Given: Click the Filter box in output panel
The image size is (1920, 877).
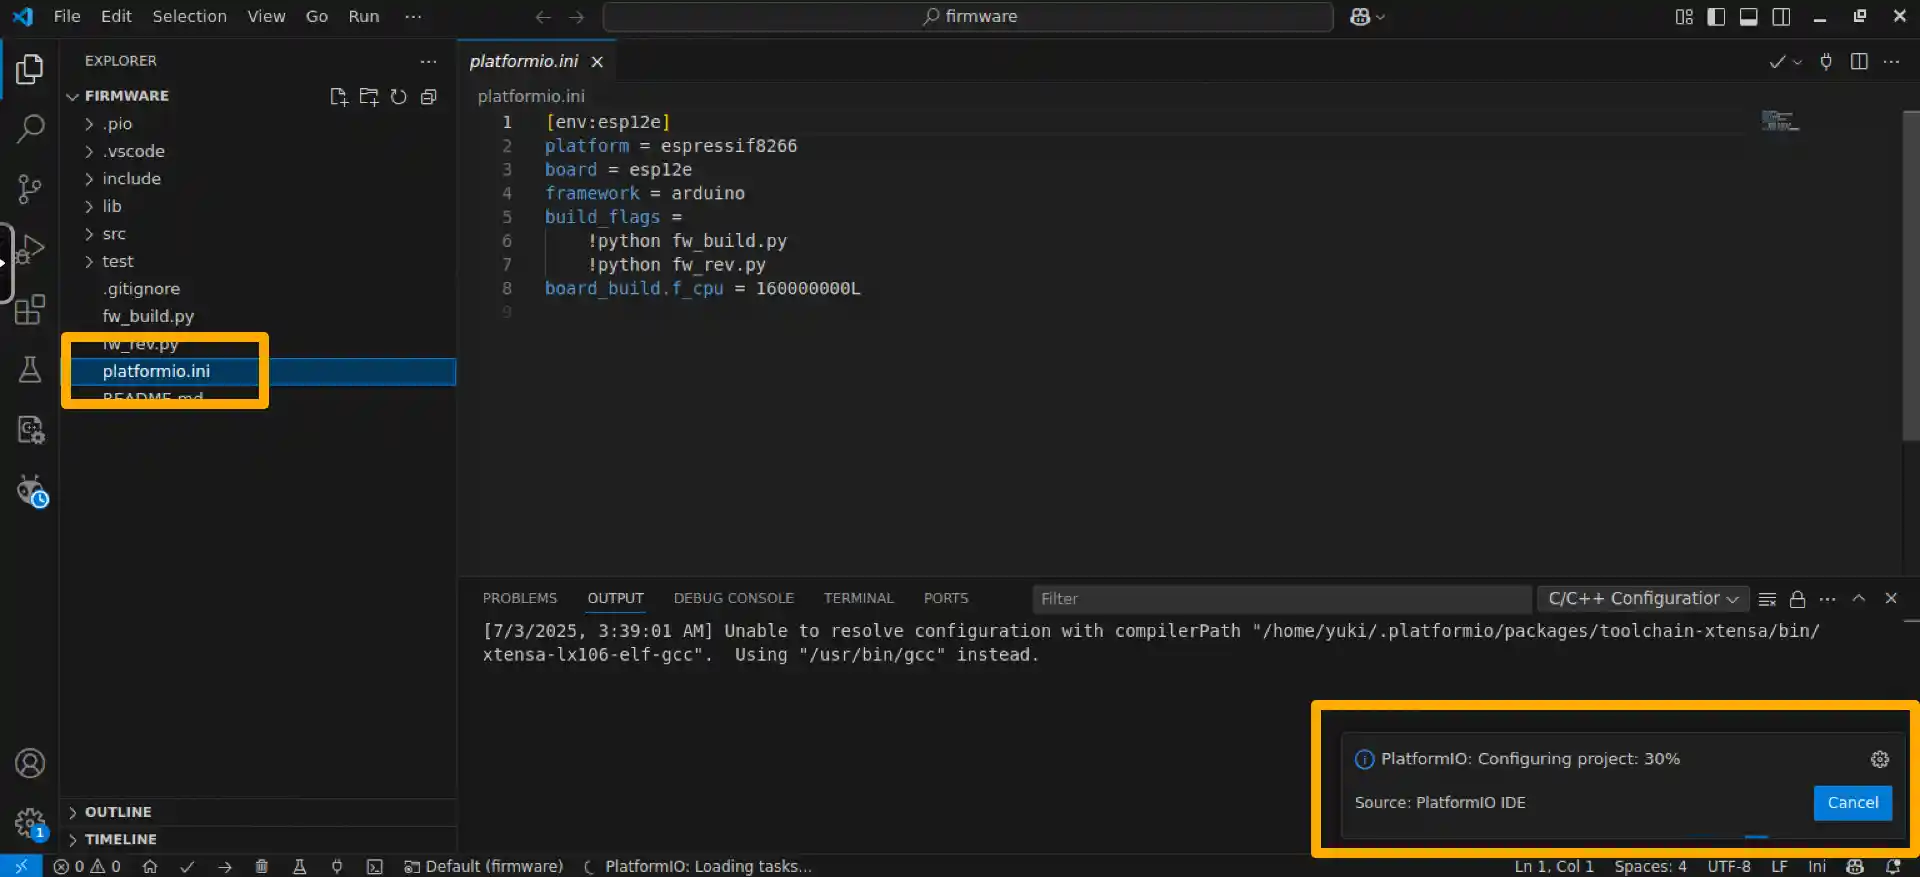Looking at the screenshot, I should (1281, 599).
